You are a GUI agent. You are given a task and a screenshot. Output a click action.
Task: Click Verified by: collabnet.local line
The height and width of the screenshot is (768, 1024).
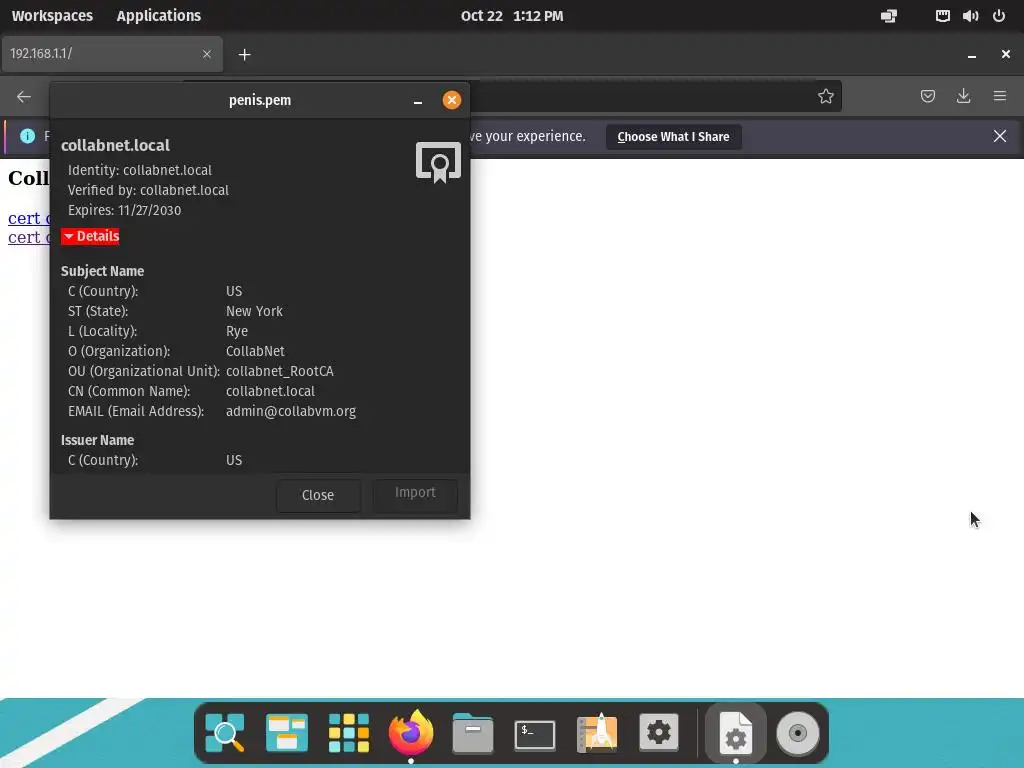click(x=148, y=190)
